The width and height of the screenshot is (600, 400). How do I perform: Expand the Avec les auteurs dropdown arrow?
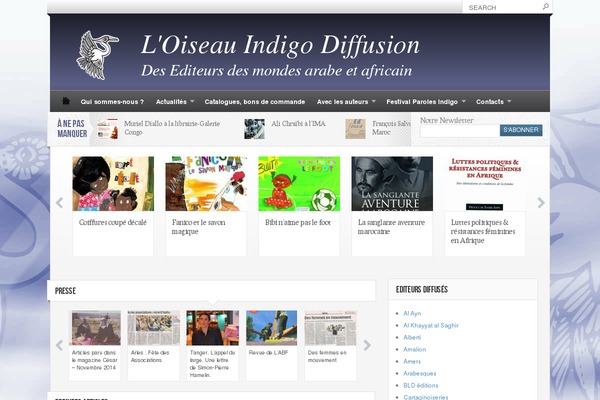click(373, 101)
